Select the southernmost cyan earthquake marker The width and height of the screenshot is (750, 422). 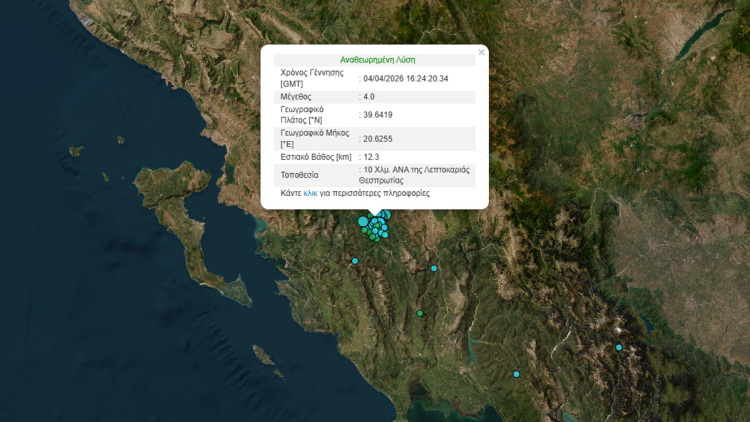(516, 374)
